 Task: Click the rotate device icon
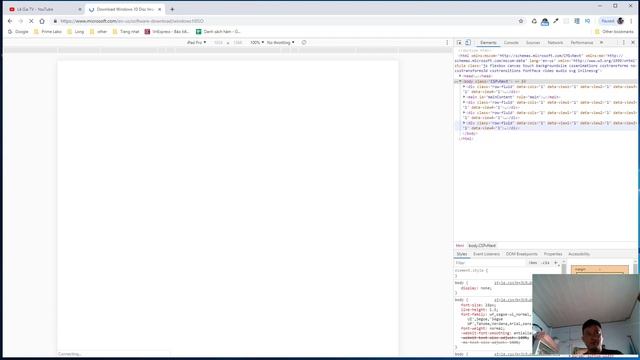[x=304, y=42]
